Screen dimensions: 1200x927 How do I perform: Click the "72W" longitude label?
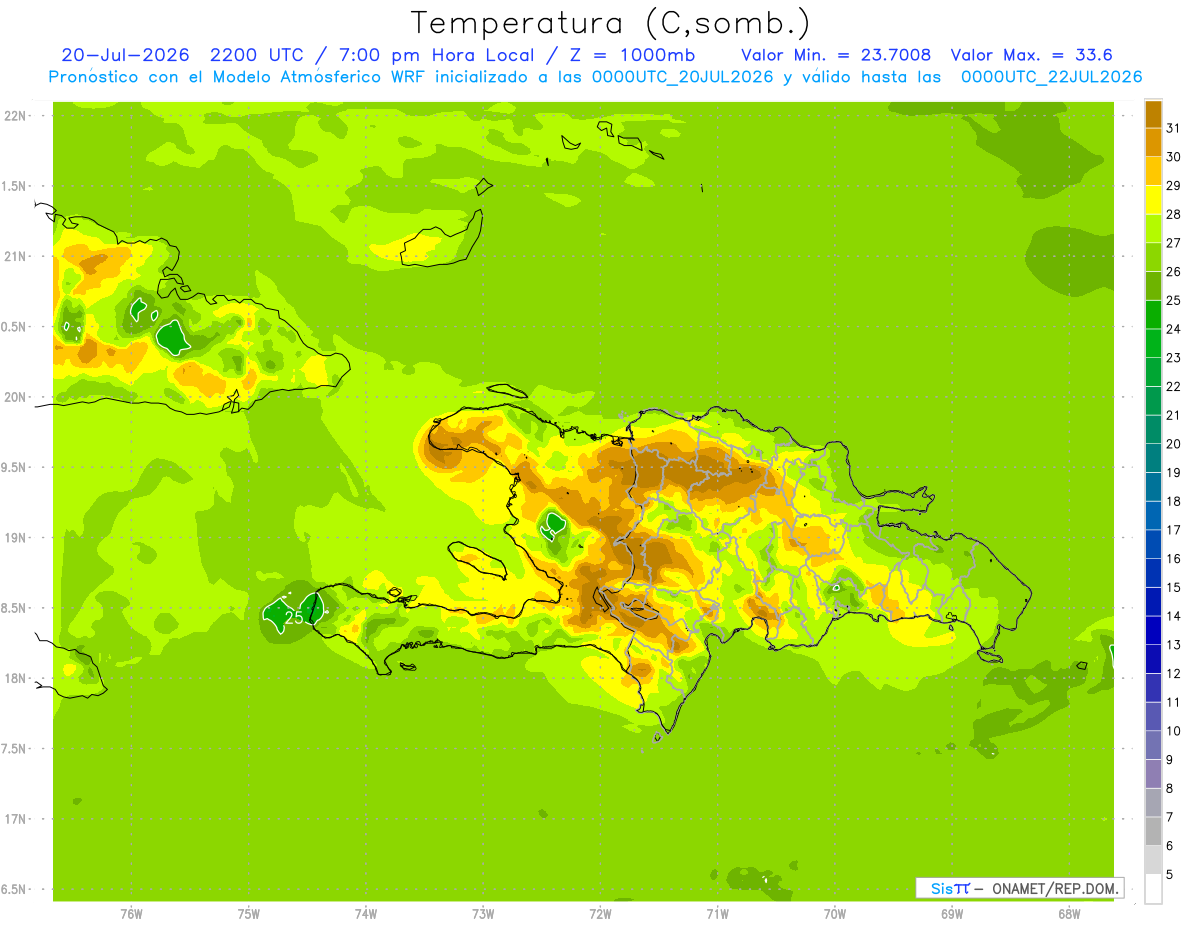600,914
